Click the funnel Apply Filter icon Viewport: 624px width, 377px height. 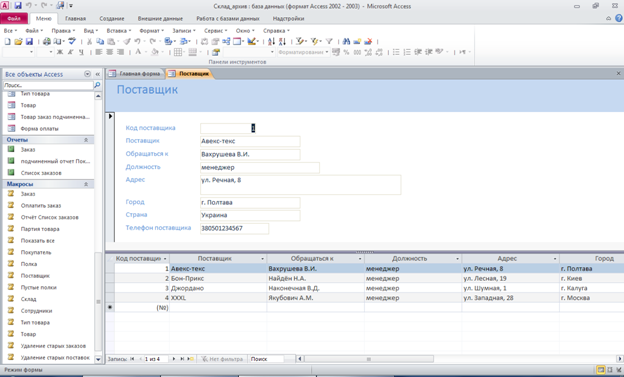point(329,41)
